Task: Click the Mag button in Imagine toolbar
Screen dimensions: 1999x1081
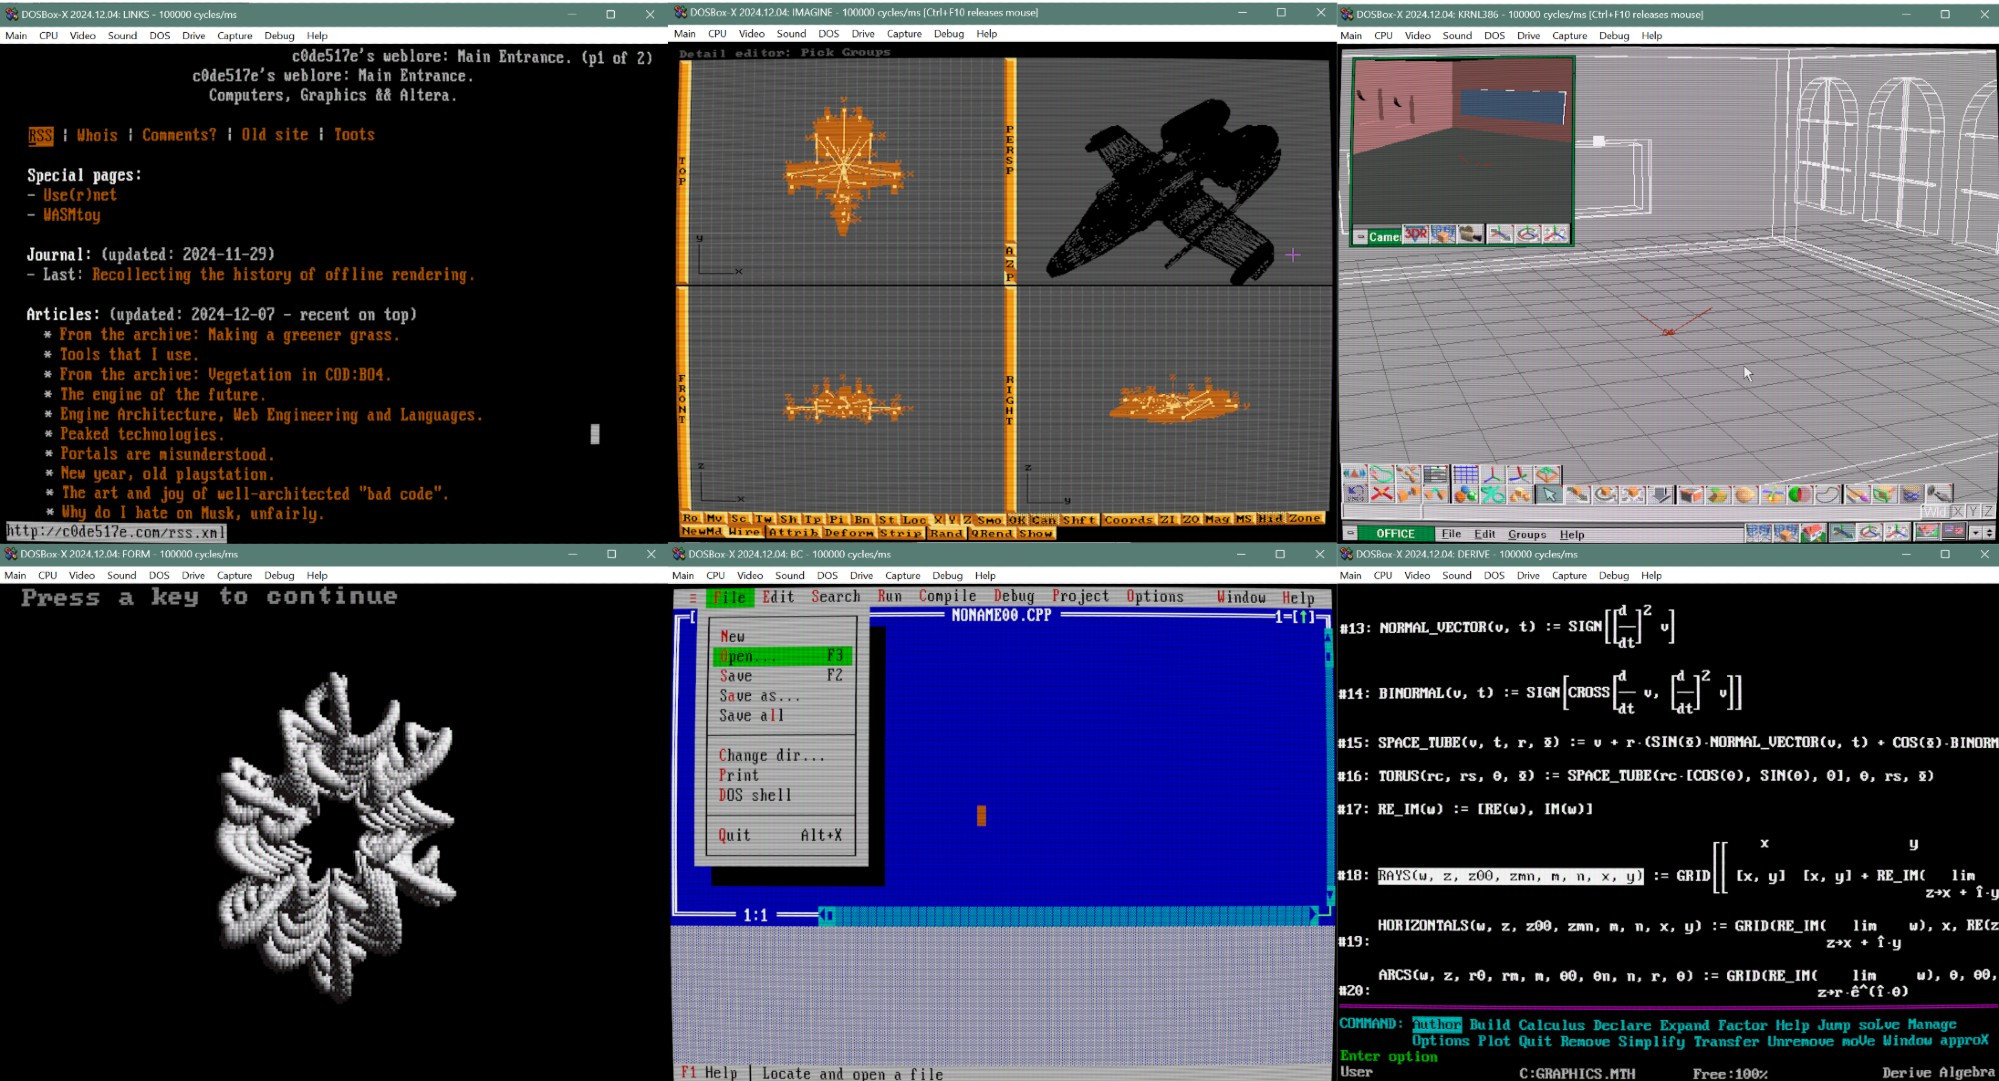Action: [1218, 519]
